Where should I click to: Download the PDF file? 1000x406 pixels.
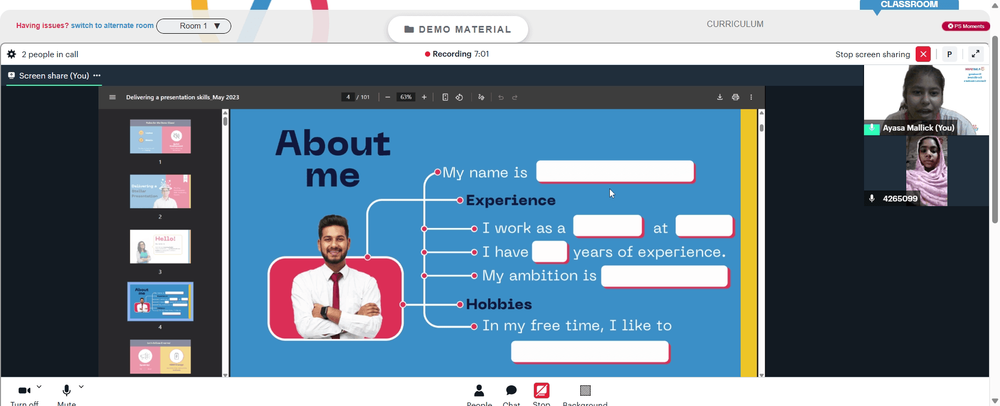pos(720,98)
